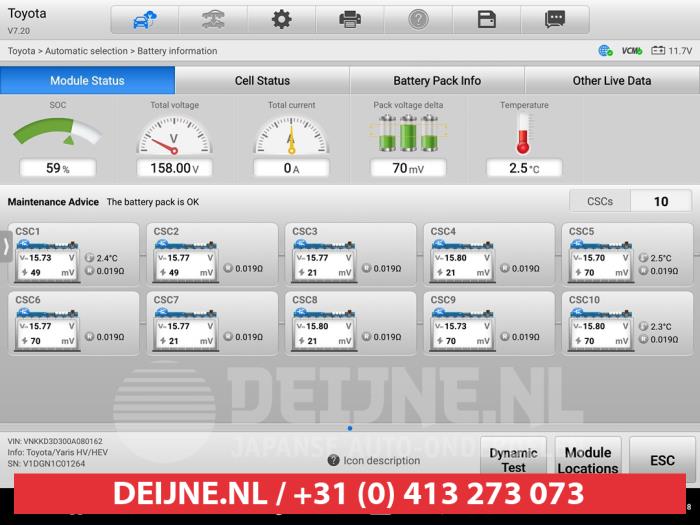700x525 pixels.
Task: Open Module Locations
Action: (x=588, y=460)
